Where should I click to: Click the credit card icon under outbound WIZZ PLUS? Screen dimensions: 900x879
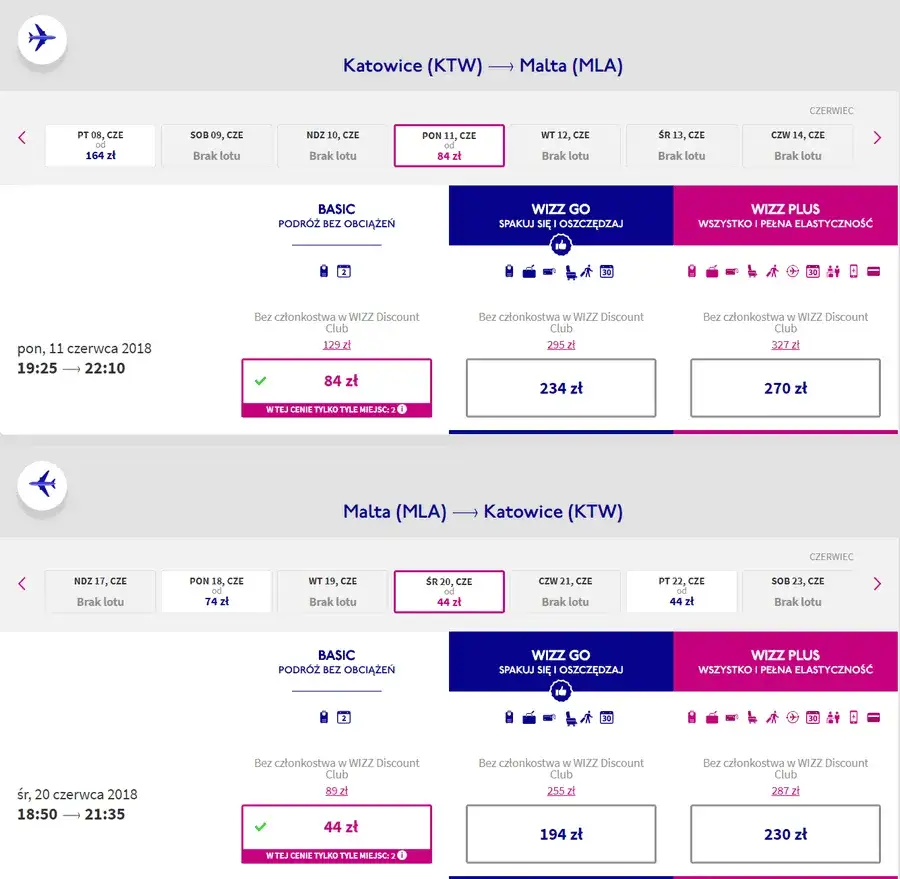point(873,271)
